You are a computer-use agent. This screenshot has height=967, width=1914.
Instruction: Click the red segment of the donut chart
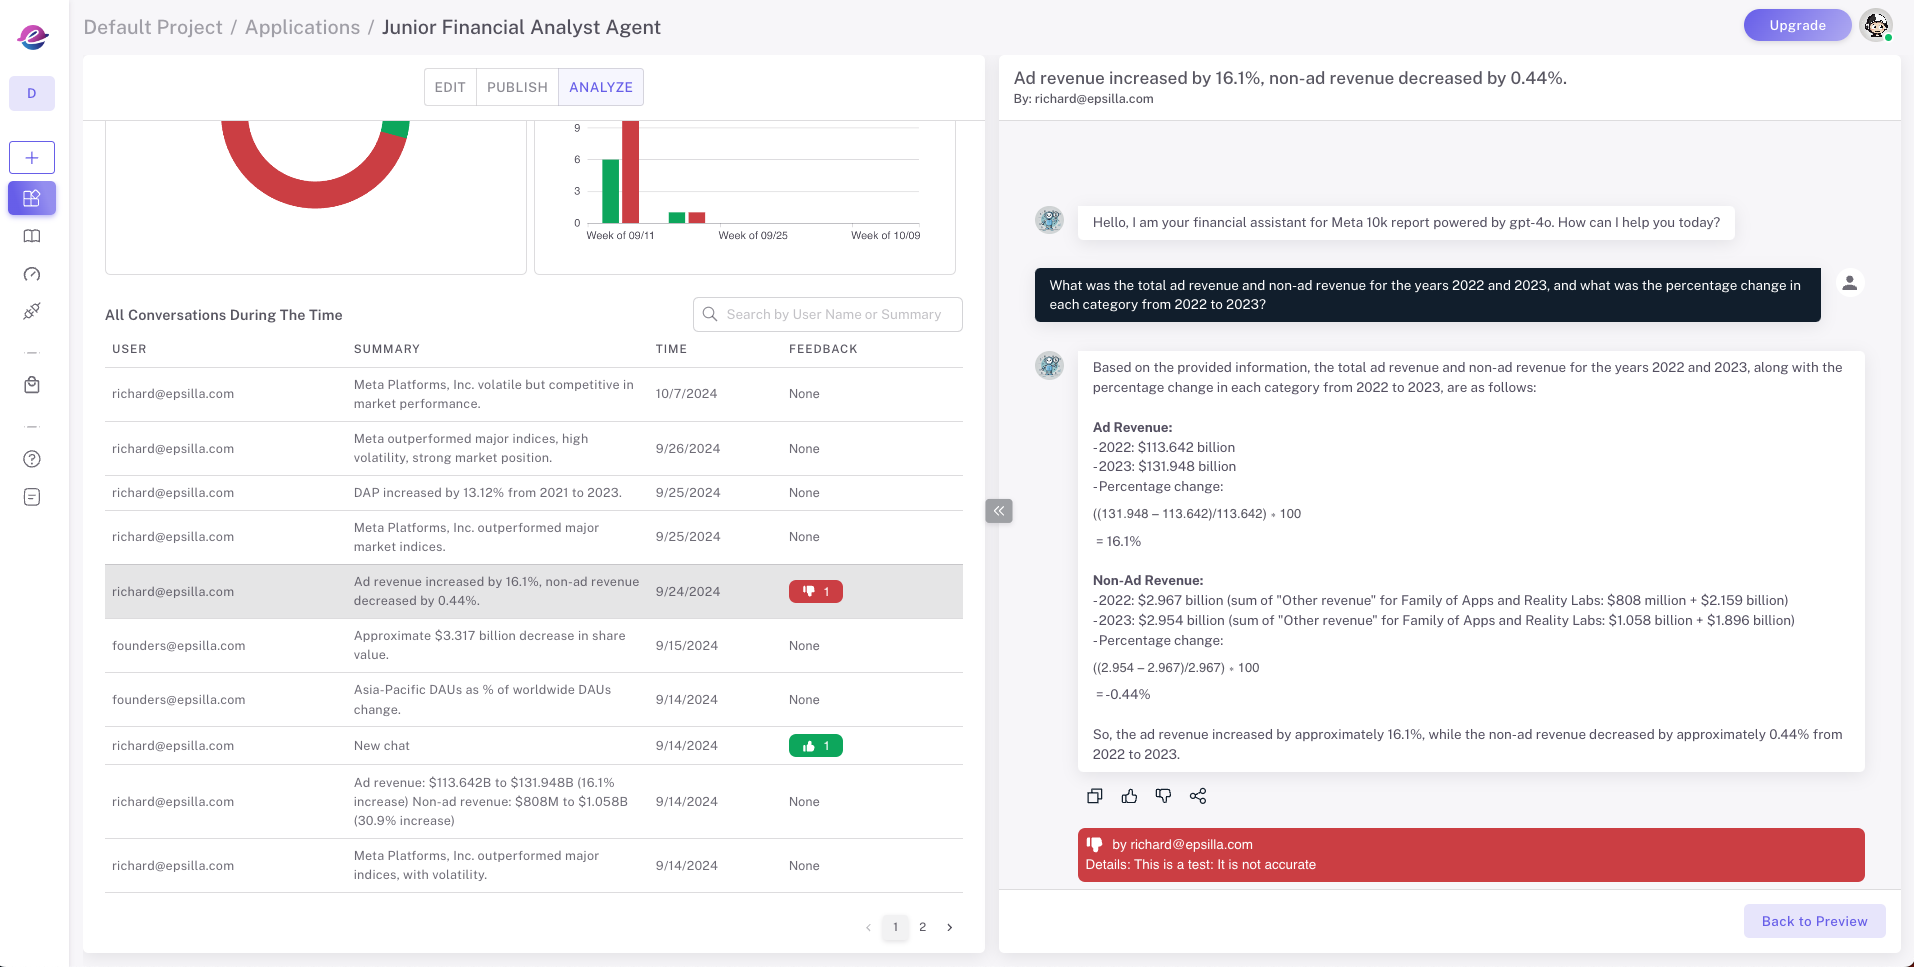tap(315, 193)
